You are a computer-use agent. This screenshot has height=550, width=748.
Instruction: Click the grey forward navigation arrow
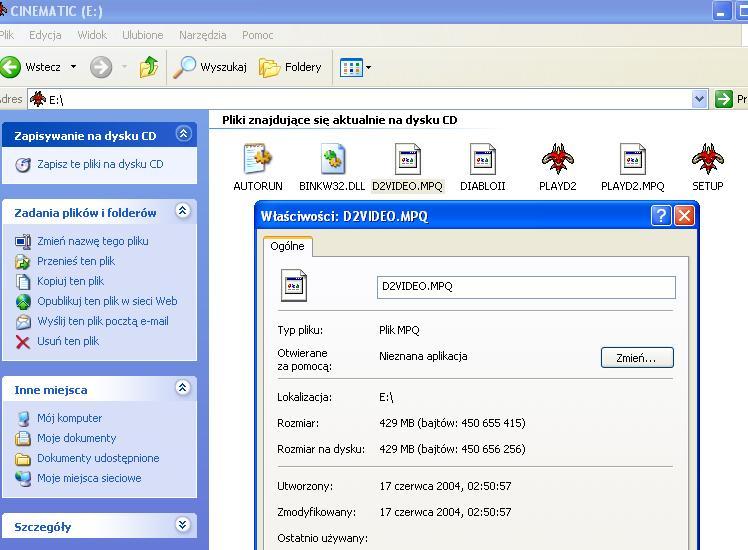click(101, 67)
